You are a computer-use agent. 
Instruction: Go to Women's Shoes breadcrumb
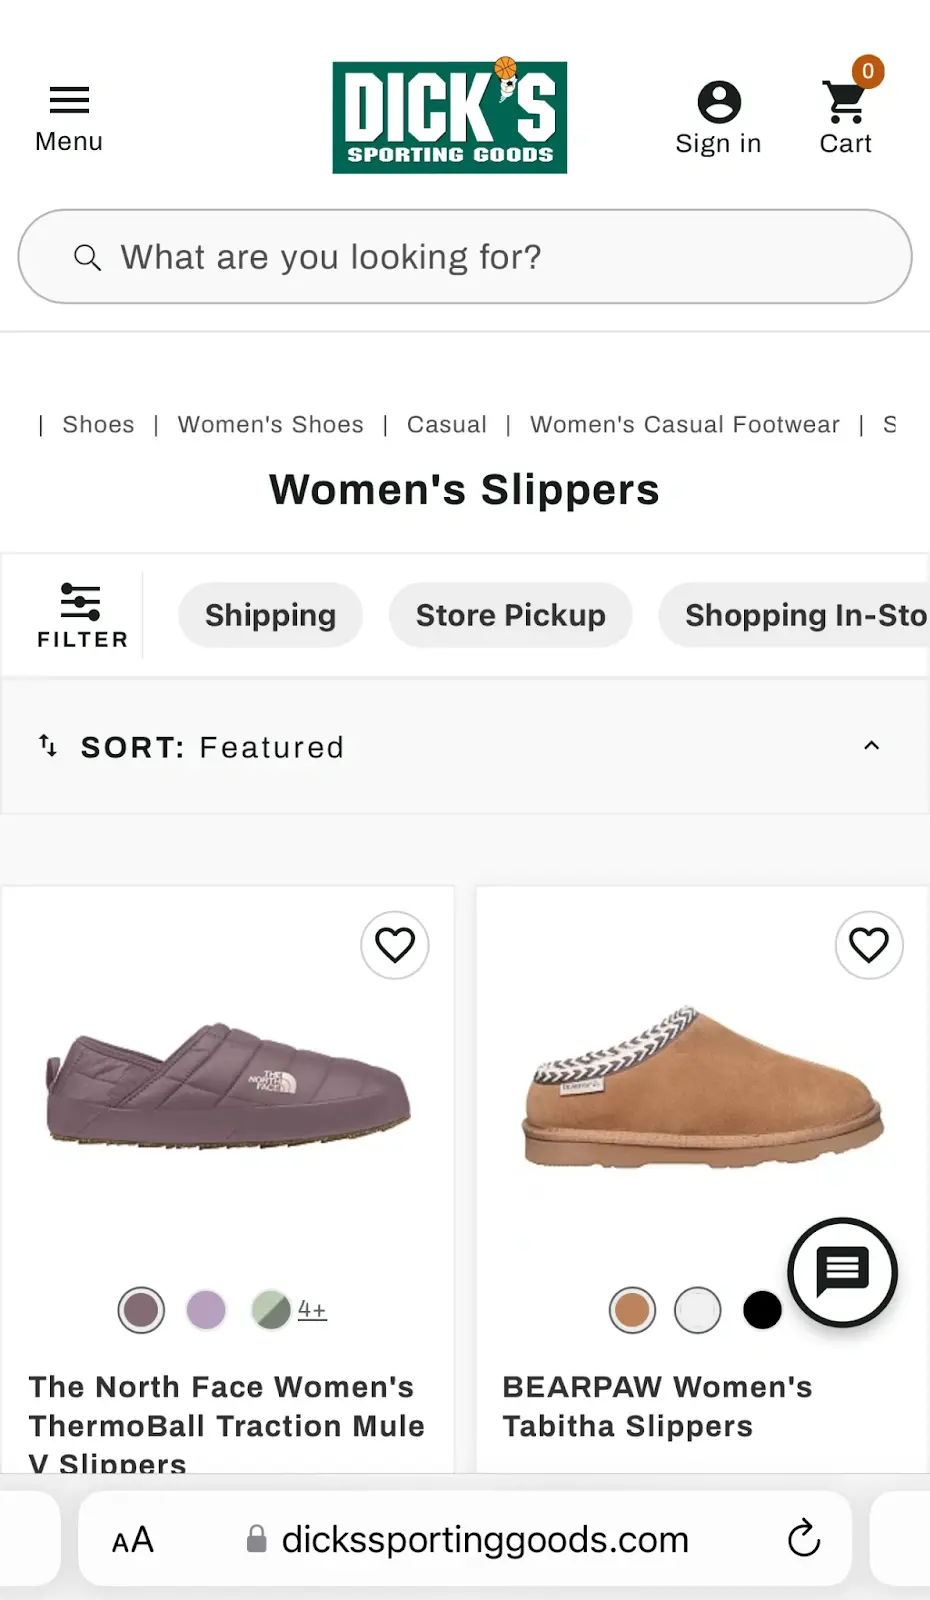coord(271,425)
